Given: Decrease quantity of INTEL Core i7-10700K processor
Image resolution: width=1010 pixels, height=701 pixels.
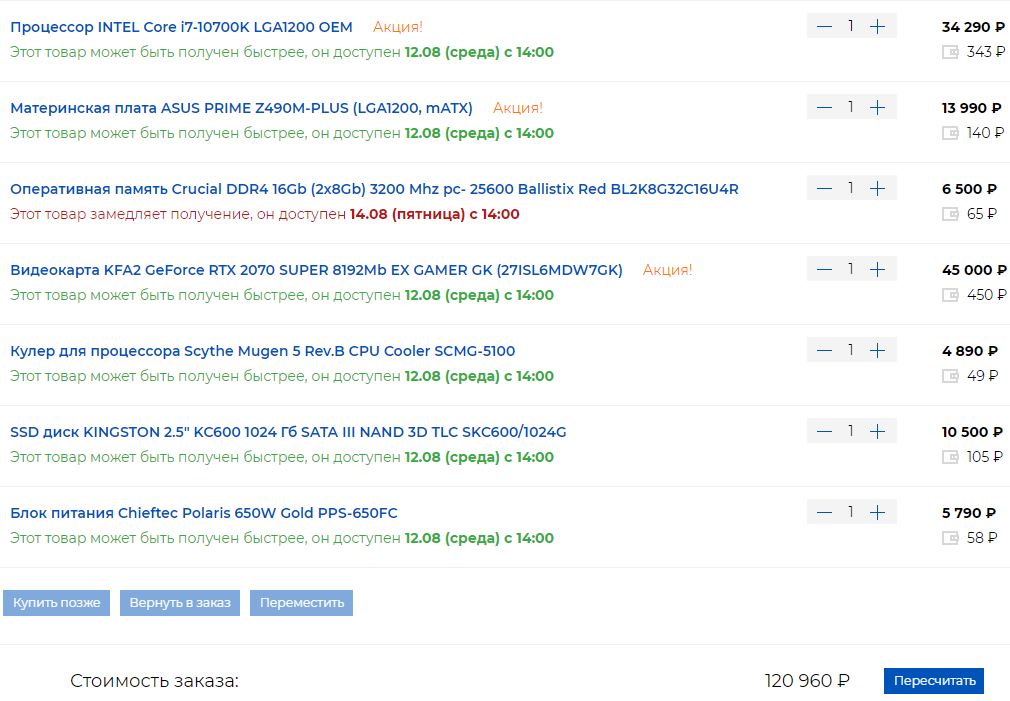Looking at the screenshot, I should [824, 26].
